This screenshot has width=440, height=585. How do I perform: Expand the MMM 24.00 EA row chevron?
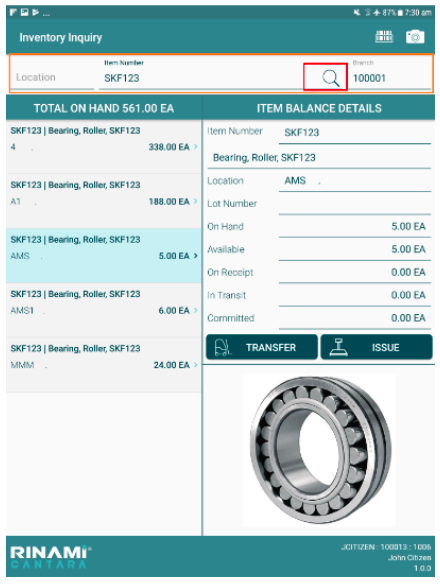coord(196,365)
